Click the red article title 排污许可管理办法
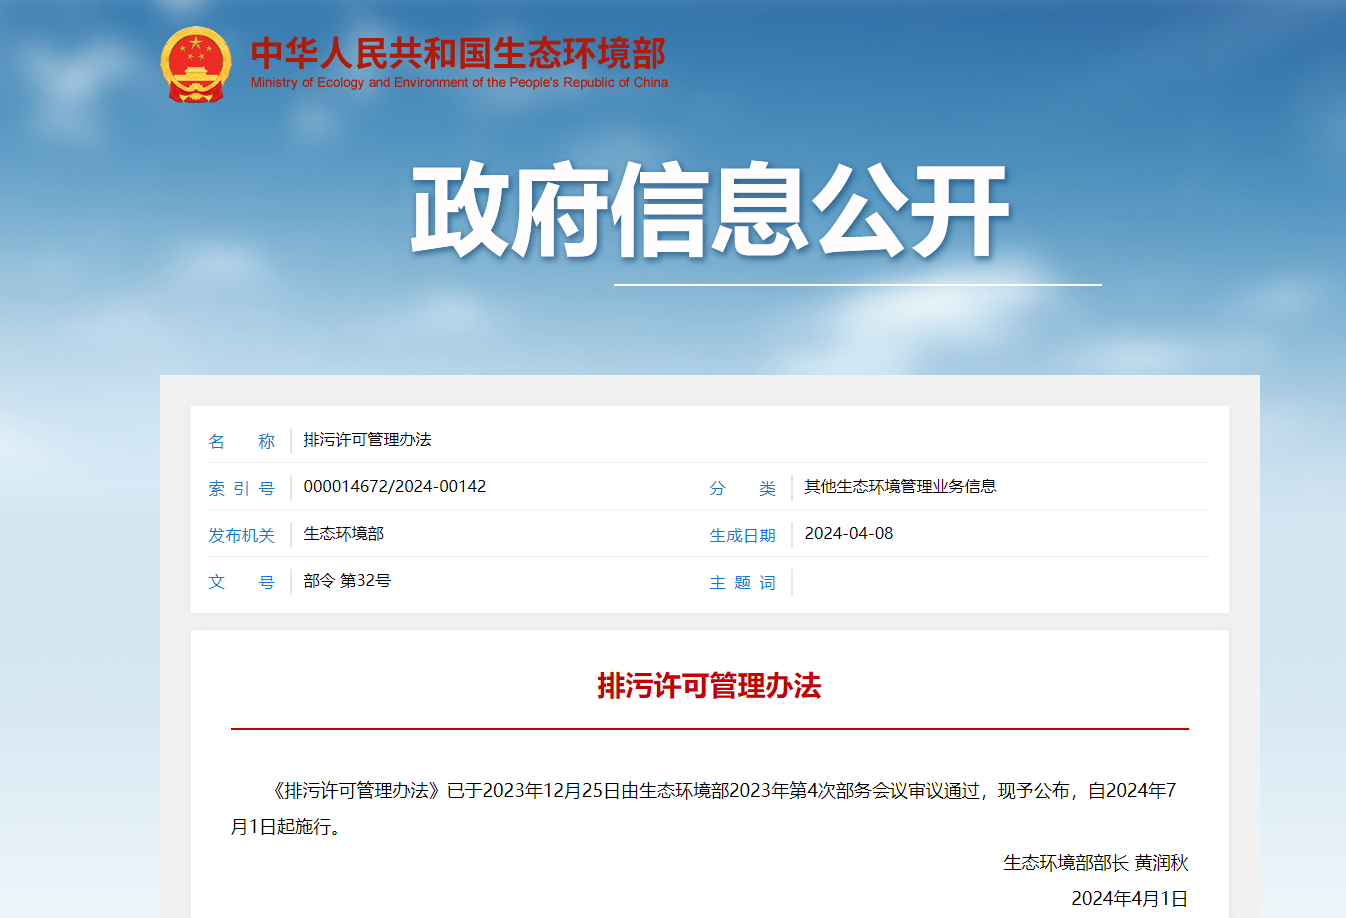 (x=709, y=686)
